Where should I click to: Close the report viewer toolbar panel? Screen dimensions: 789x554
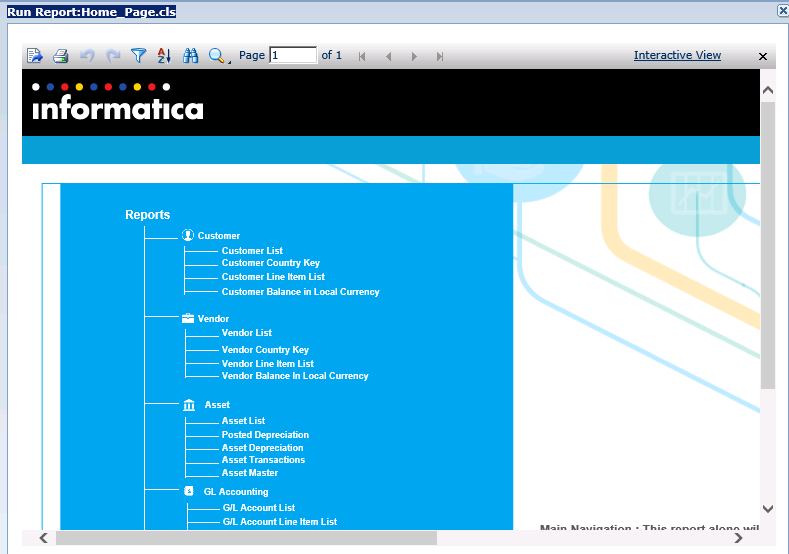763,57
